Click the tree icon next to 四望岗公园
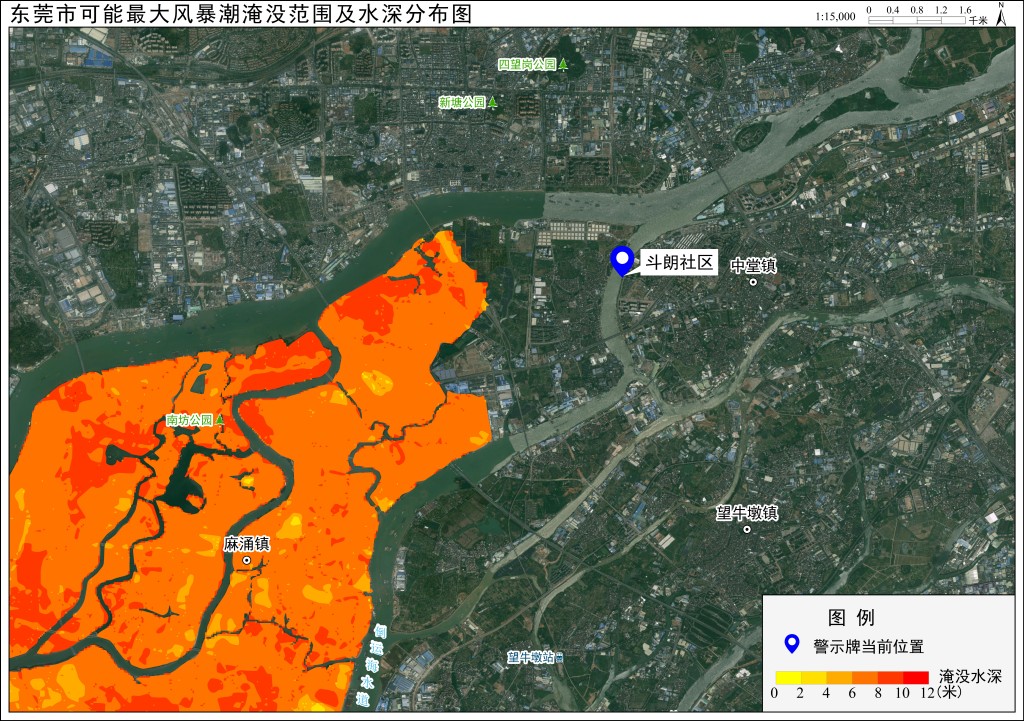Screen dimensions: 1024x721 click(563, 64)
